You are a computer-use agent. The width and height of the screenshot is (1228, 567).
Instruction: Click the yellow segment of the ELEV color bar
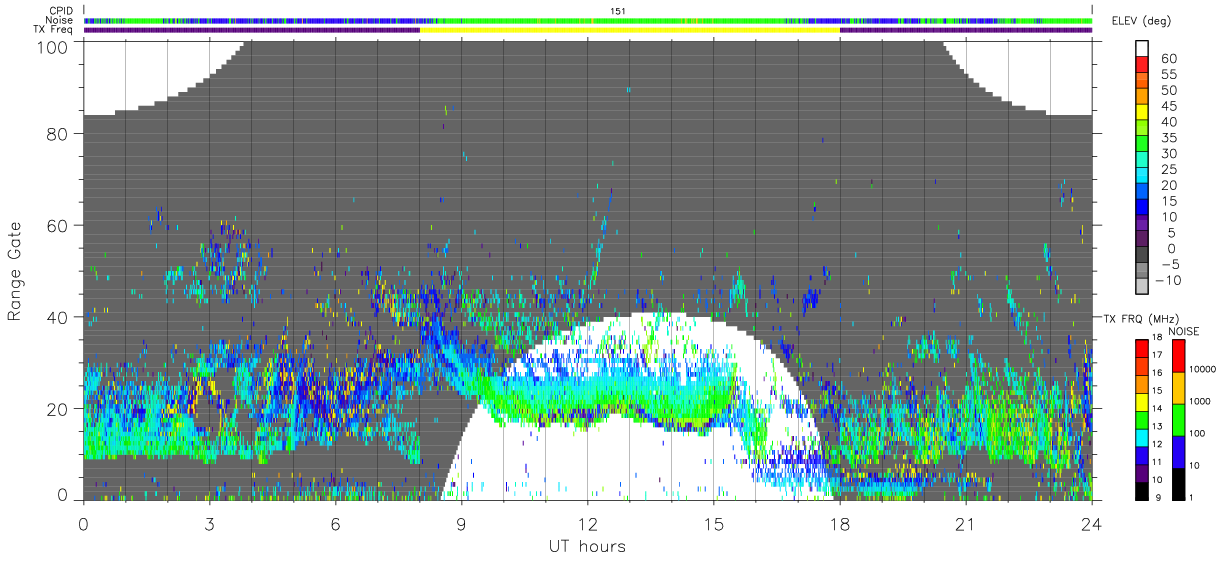click(1141, 113)
